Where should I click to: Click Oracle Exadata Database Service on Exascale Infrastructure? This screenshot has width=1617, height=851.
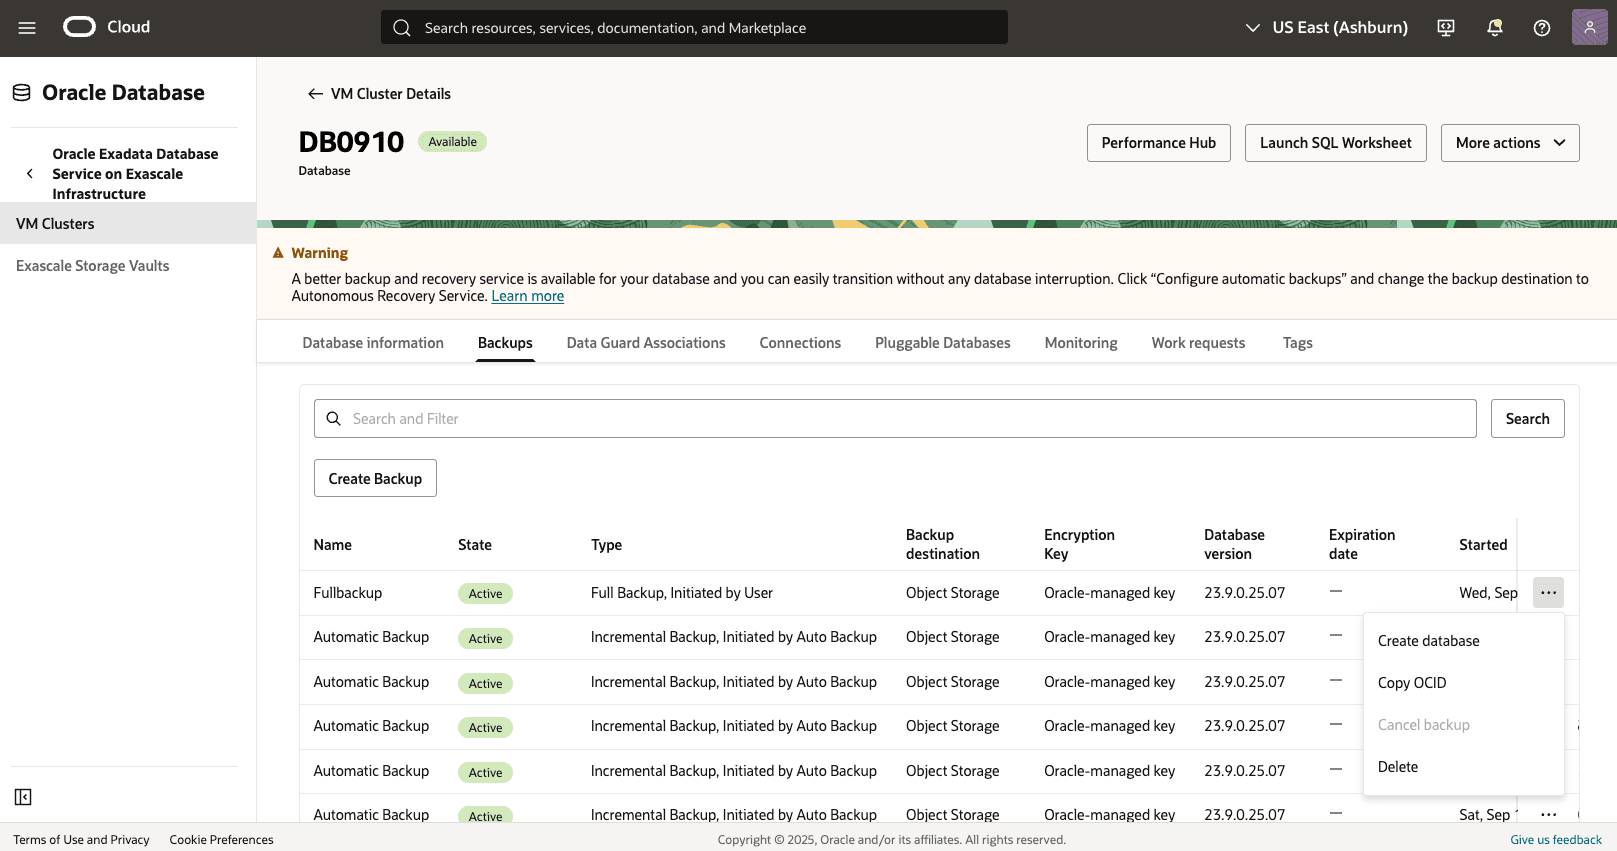click(x=136, y=174)
